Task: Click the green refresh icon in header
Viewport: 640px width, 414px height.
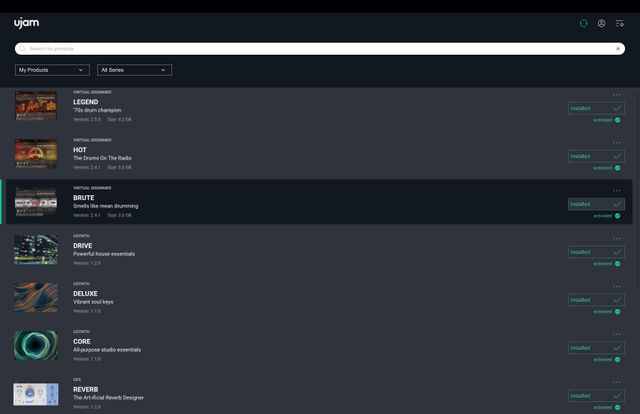Action: click(x=584, y=23)
